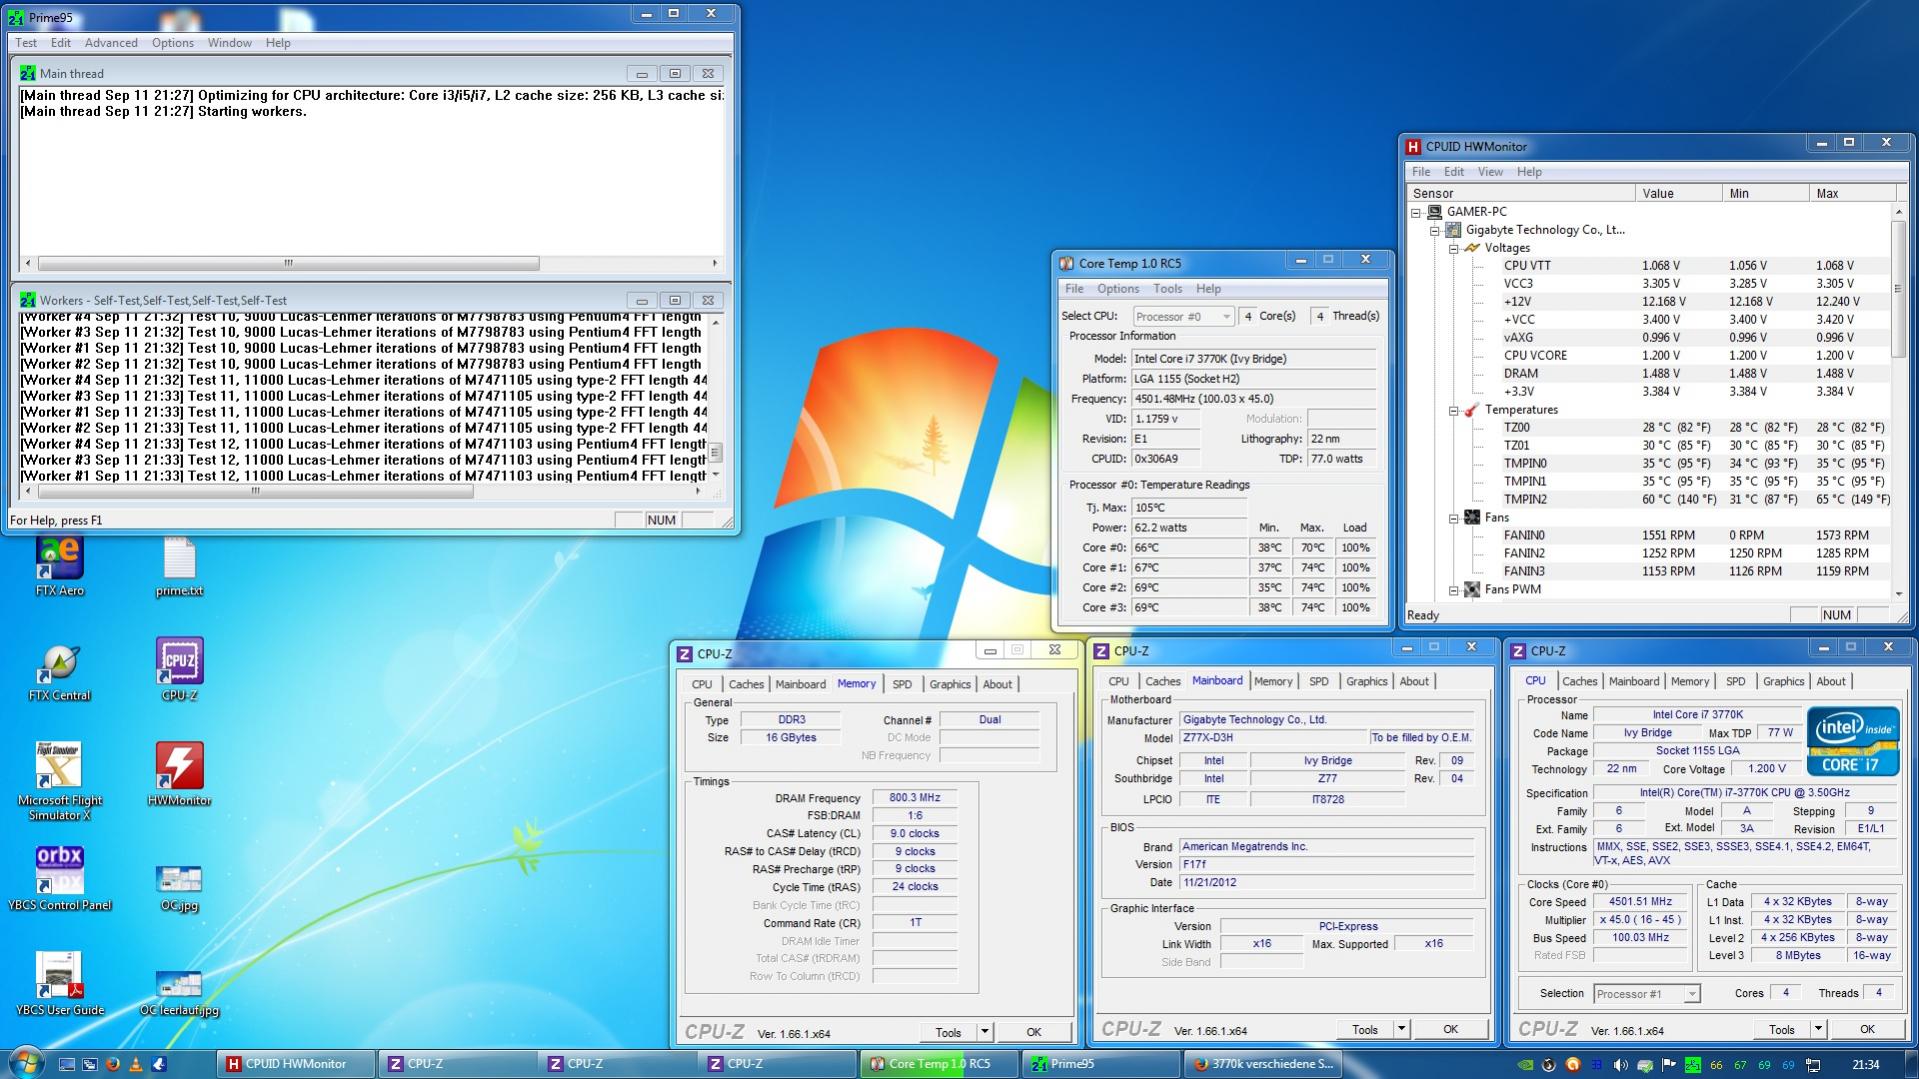Open the Options menu in Prime95

(173, 43)
